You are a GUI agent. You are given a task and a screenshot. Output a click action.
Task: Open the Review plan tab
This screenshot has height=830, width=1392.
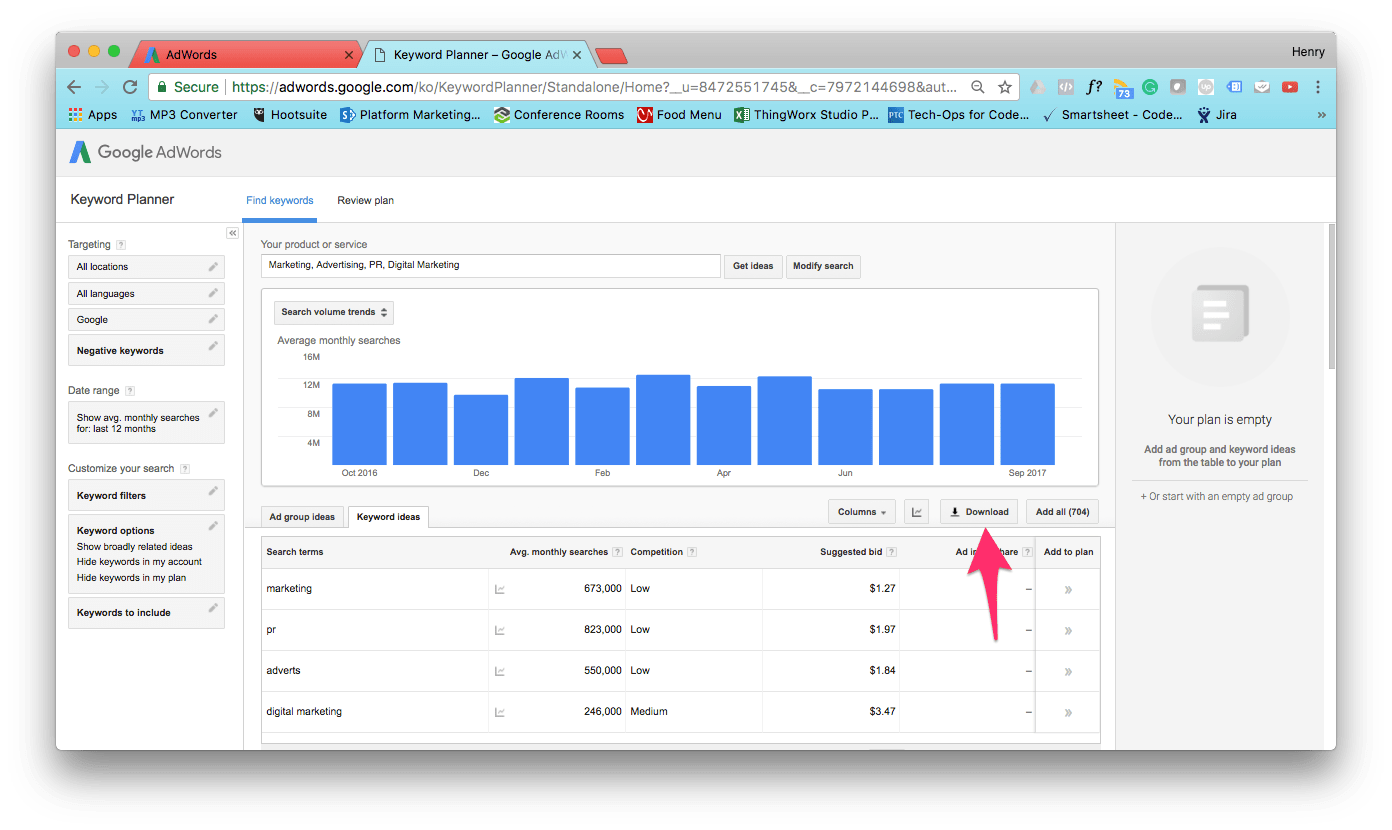coord(365,201)
